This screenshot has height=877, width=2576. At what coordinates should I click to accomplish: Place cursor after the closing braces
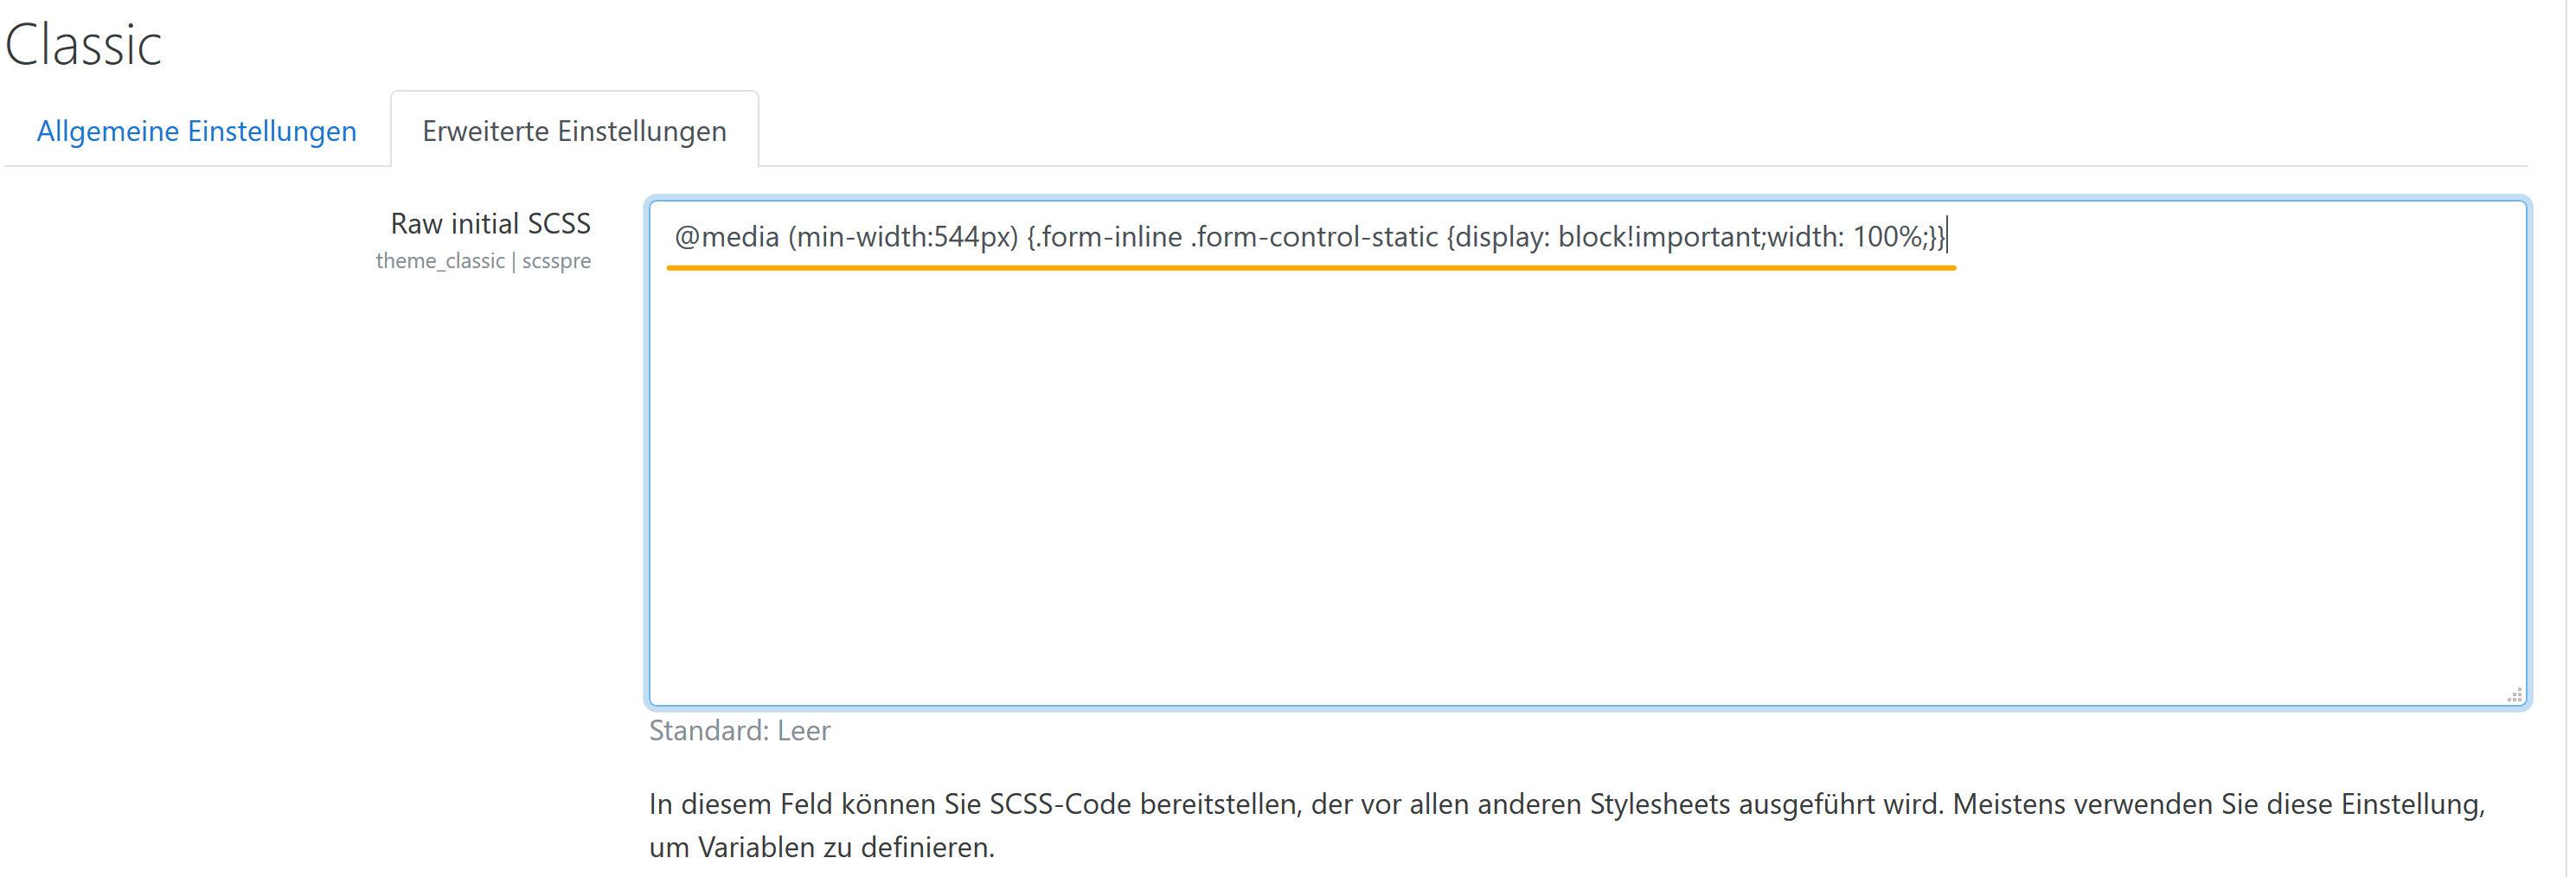(x=1947, y=237)
